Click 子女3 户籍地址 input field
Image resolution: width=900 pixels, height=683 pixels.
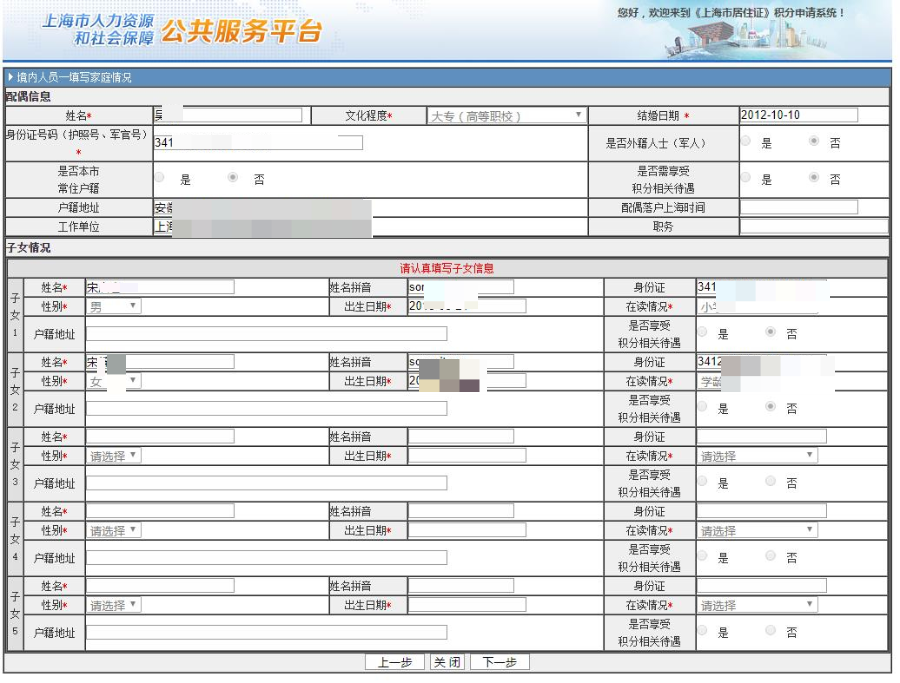tap(266, 483)
